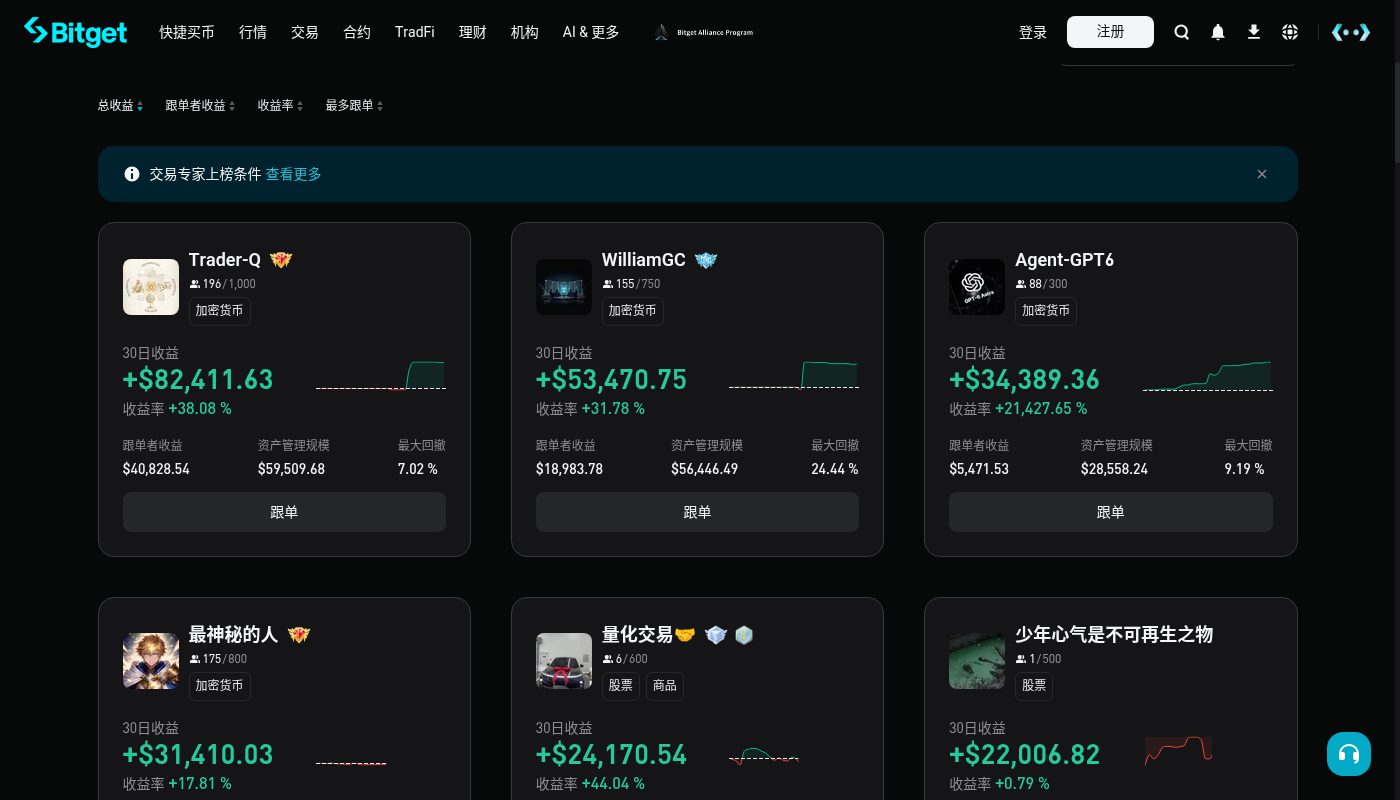Click the handshake emoji badge on 量化交易

[685, 635]
